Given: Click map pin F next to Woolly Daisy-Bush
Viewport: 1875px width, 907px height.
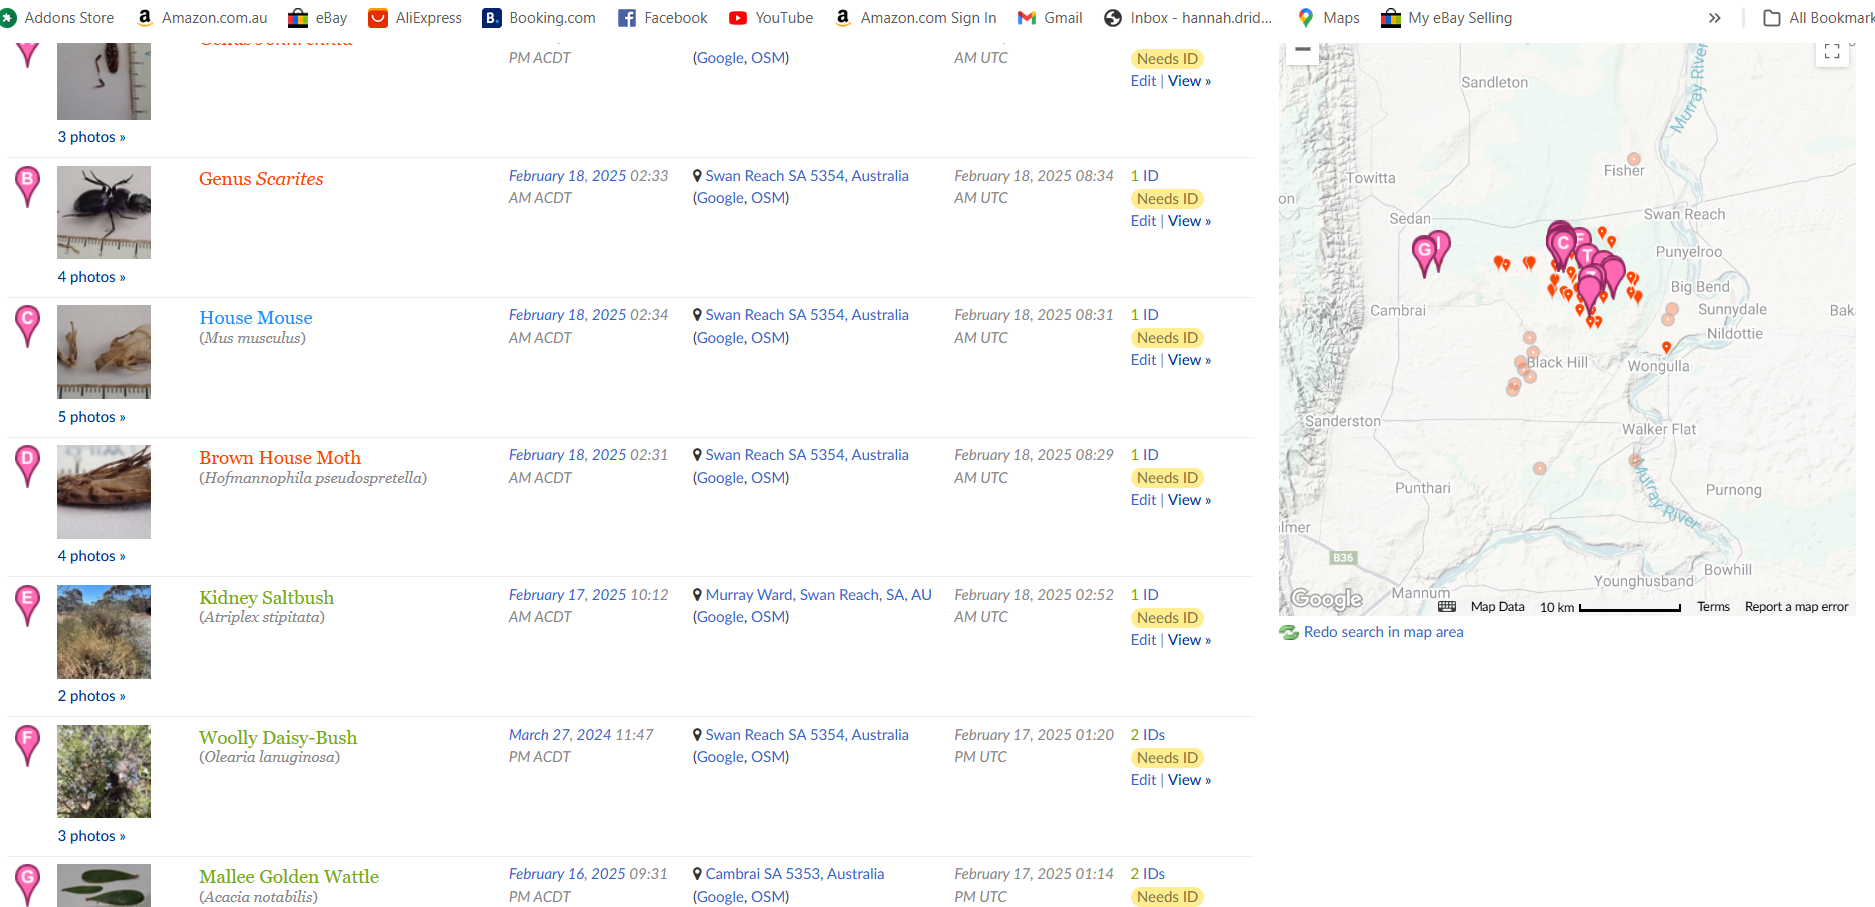Looking at the screenshot, I should [x=28, y=746].
